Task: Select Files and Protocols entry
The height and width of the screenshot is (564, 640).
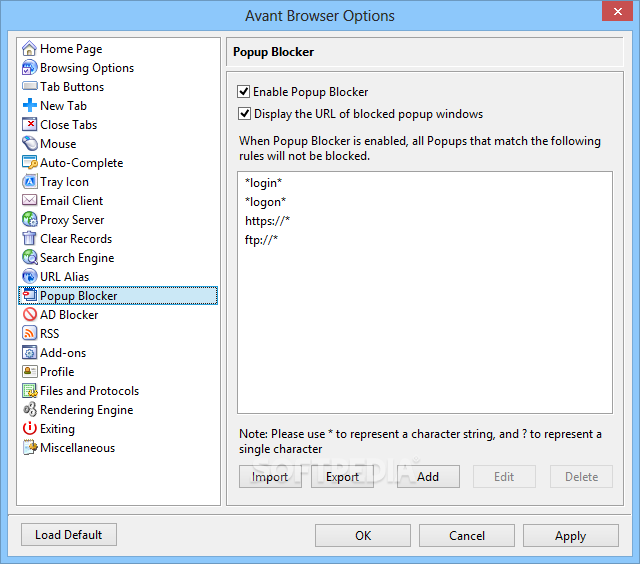Action: pyautogui.click(x=89, y=391)
